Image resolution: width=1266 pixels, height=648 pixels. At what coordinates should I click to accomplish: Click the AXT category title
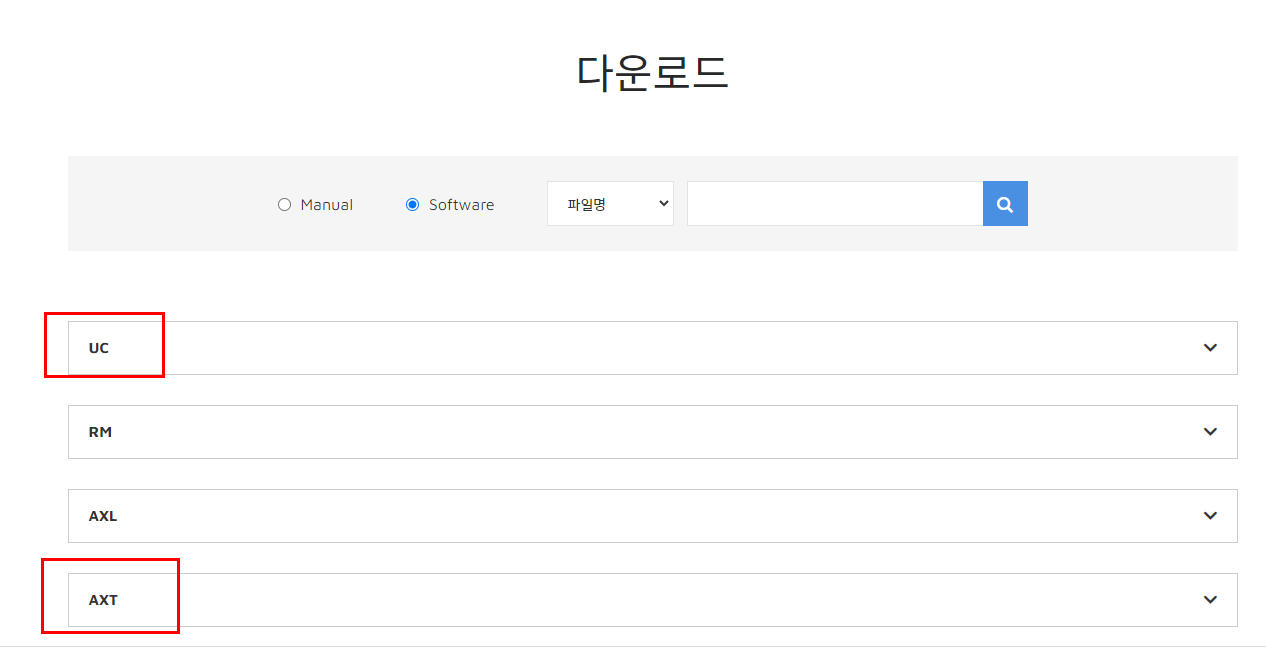(x=103, y=600)
